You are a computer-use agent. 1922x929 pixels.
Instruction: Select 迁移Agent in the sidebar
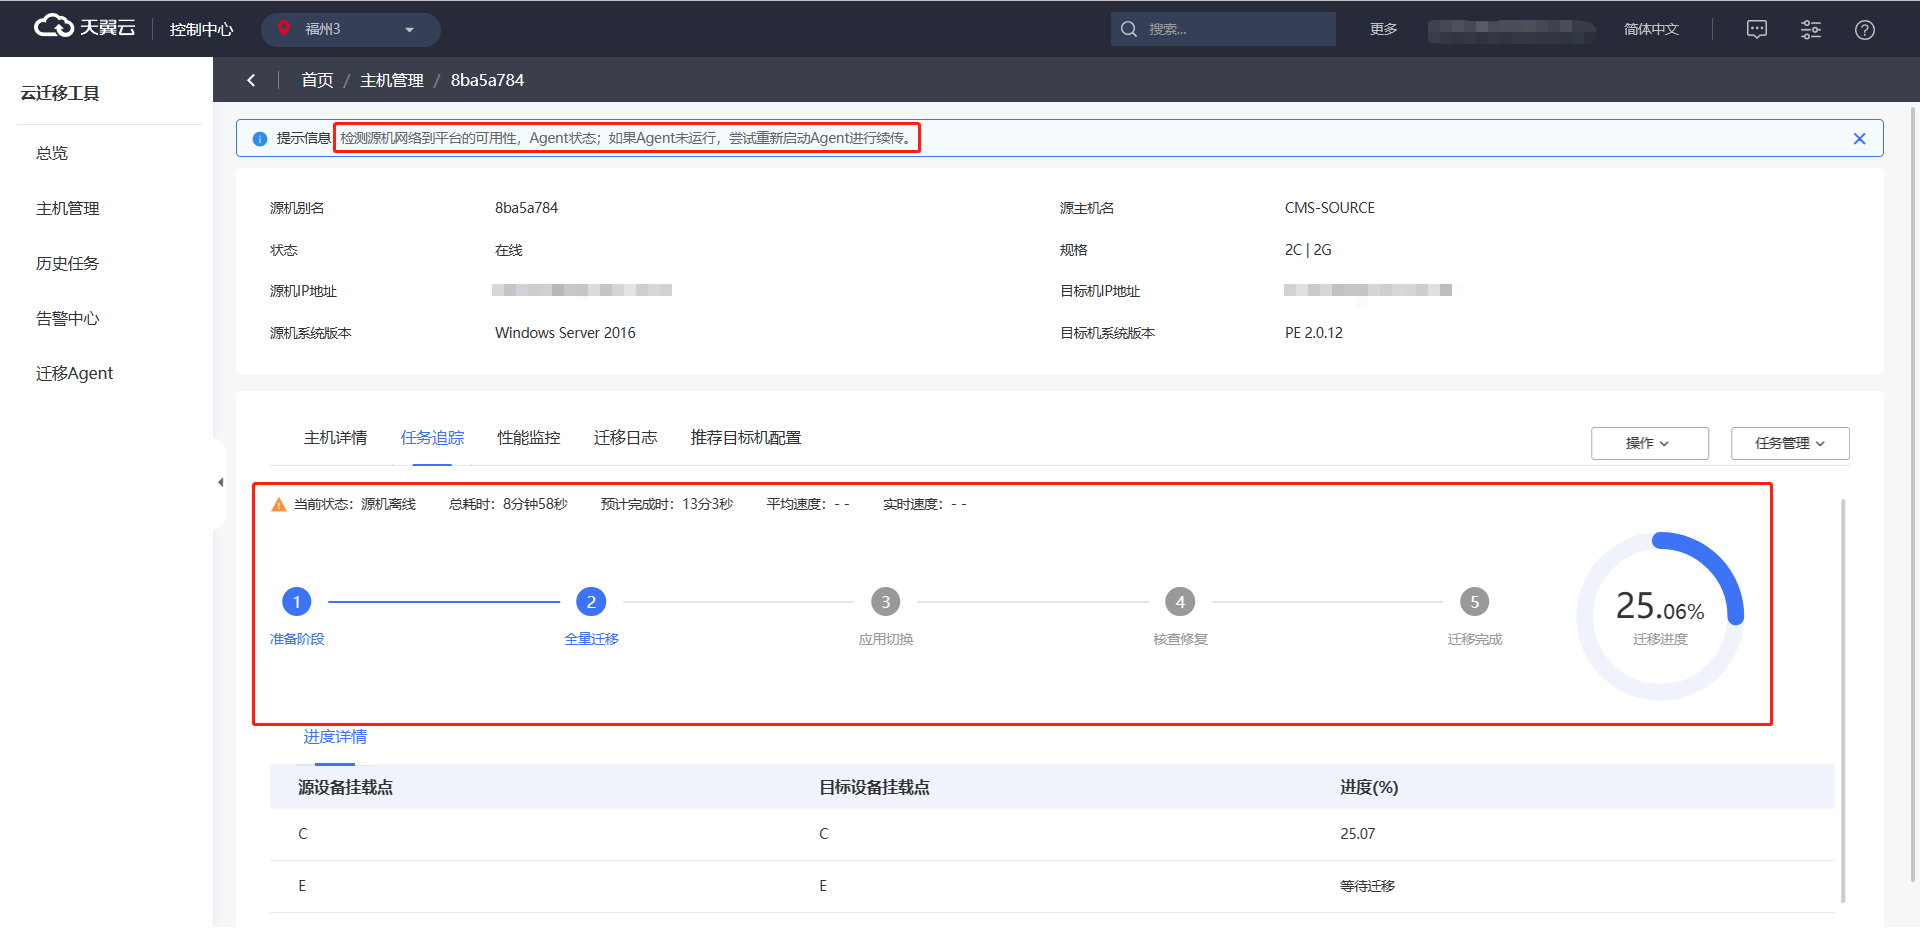click(75, 373)
